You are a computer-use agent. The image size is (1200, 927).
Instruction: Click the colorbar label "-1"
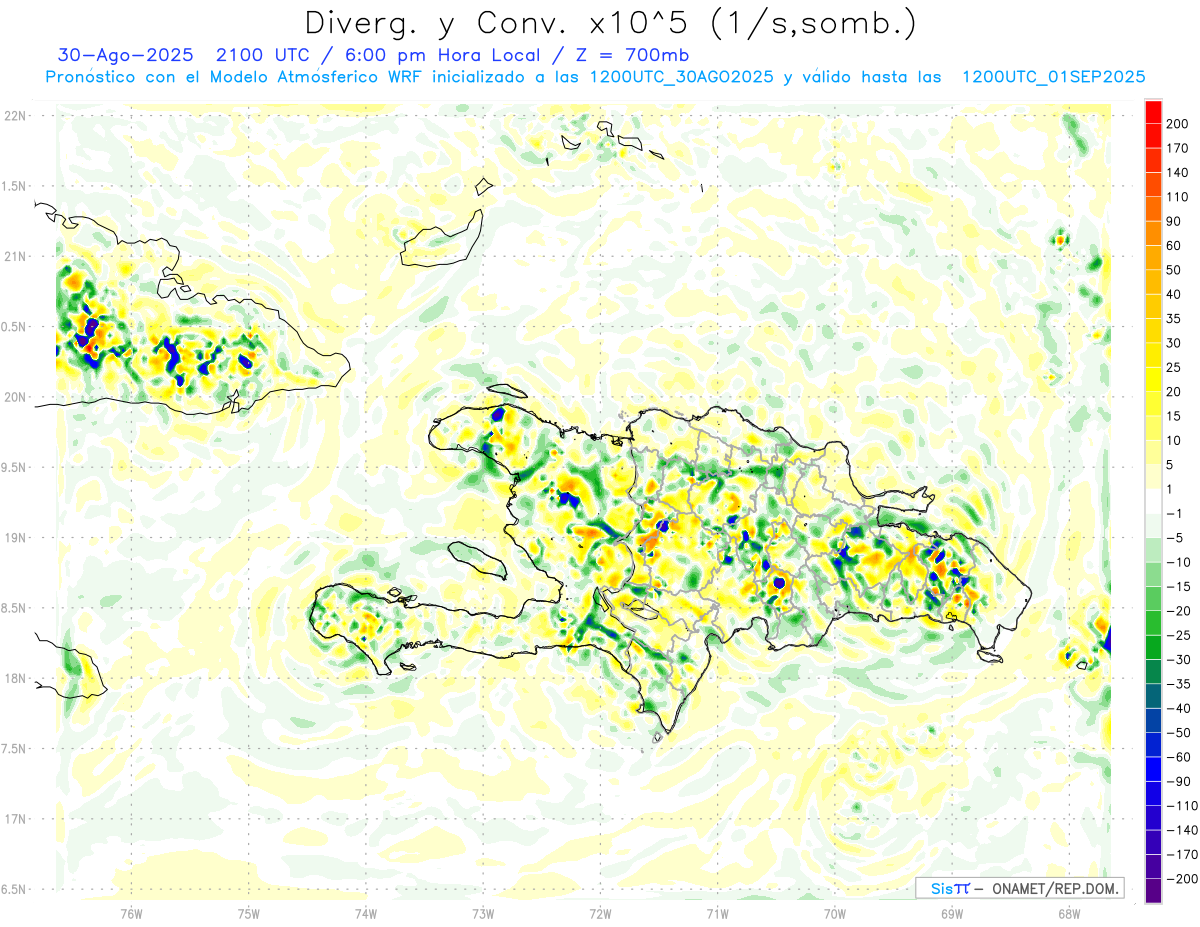[1174, 514]
